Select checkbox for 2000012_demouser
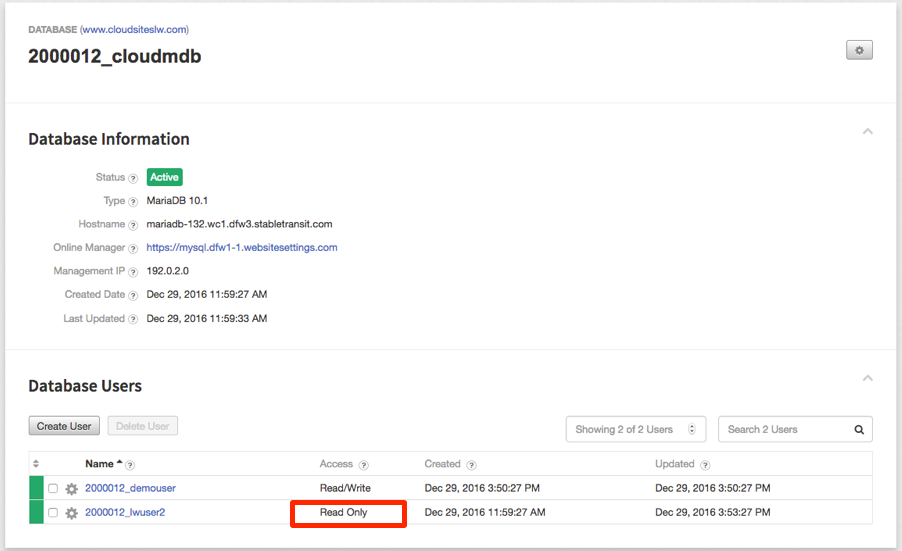Image resolution: width=902 pixels, height=551 pixels. click(53, 488)
